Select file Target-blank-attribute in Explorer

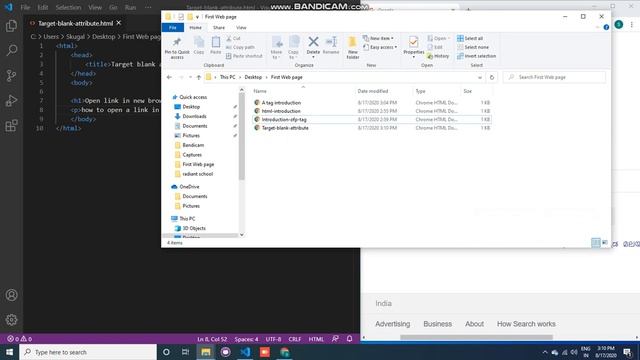pyautogui.click(x=285, y=128)
